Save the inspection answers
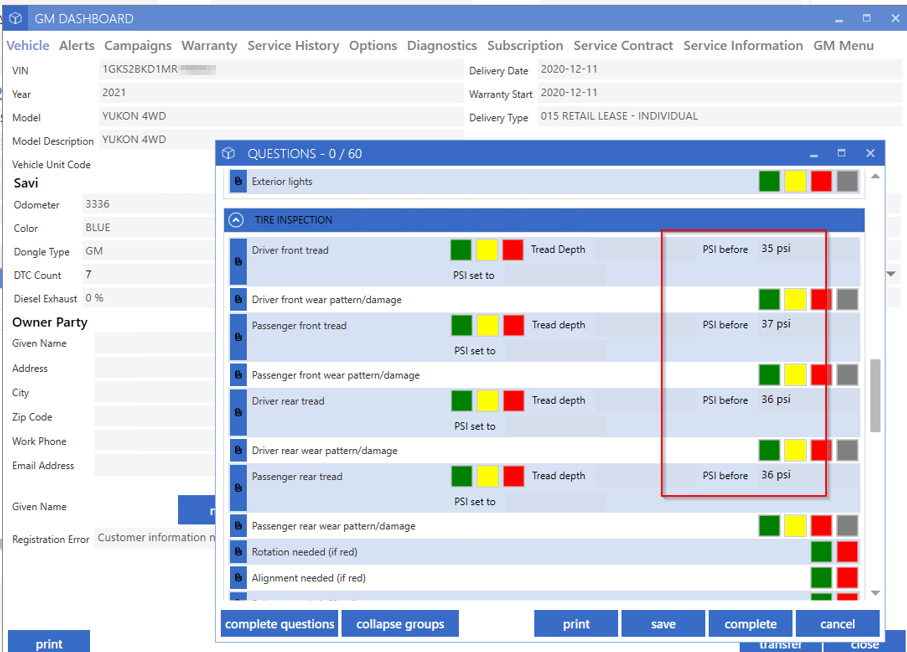 (x=663, y=624)
